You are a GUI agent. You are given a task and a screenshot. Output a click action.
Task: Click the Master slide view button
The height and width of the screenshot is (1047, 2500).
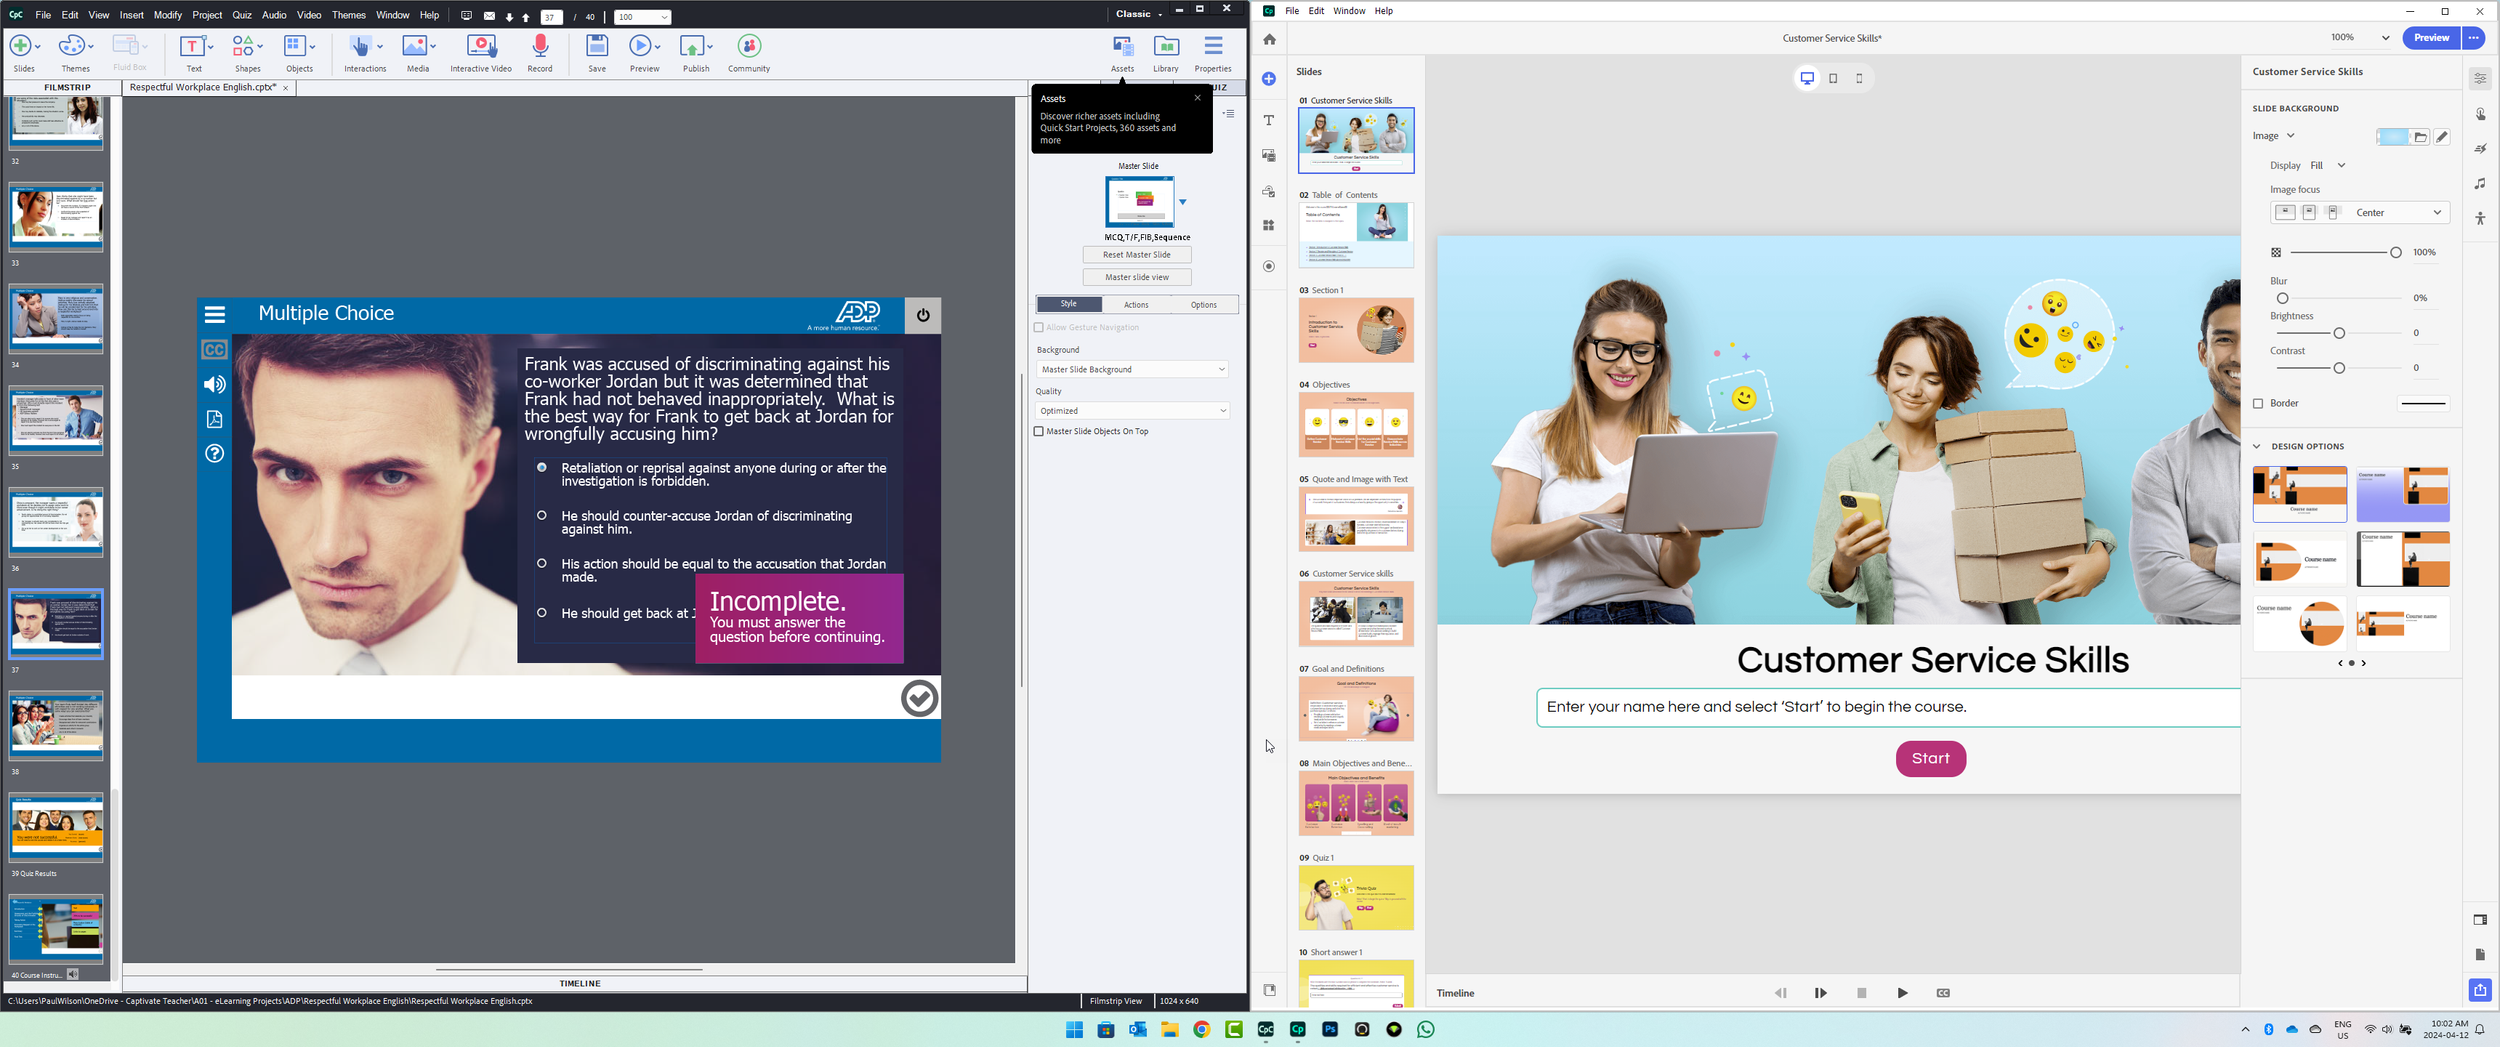coord(1137,278)
